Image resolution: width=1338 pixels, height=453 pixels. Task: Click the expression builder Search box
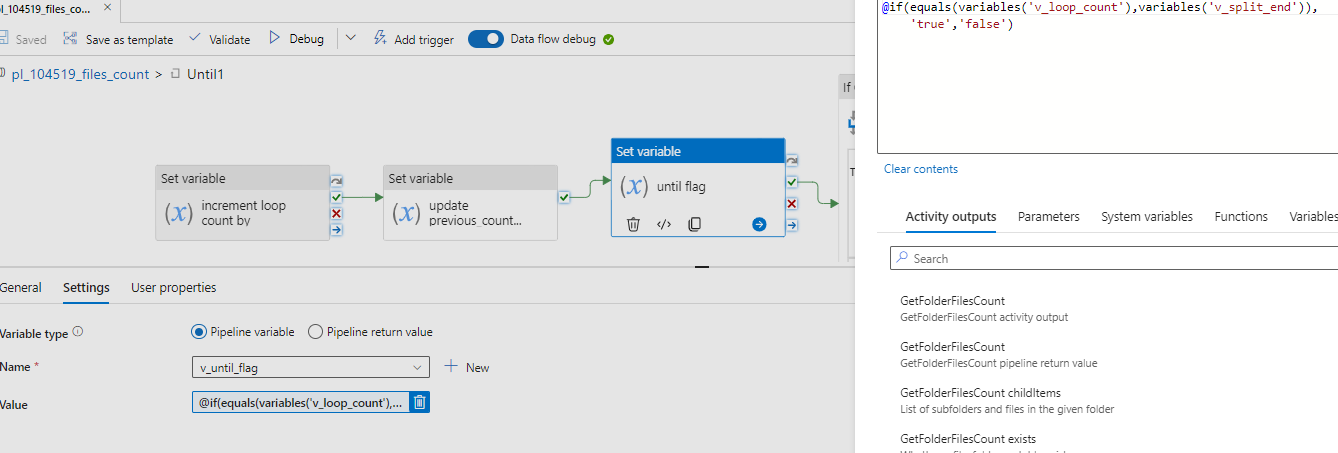[x=1113, y=258]
